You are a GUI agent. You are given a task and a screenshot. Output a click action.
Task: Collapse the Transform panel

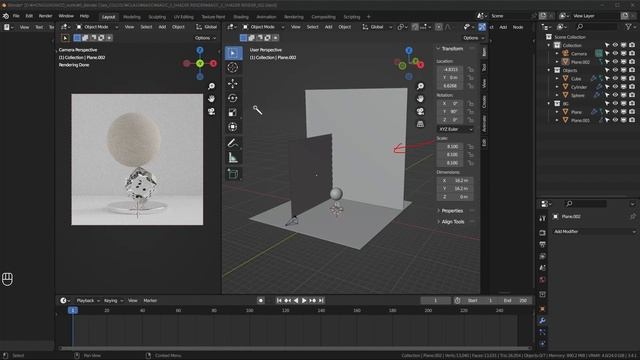[452, 49]
